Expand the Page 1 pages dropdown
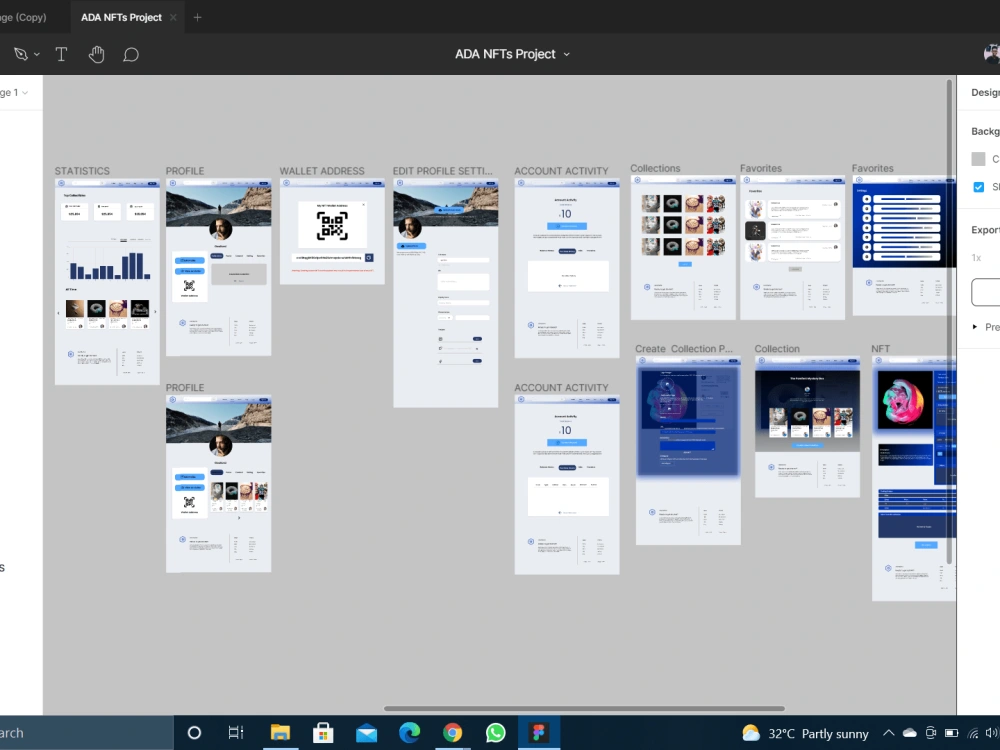This screenshot has width=1000, height=750. (25, 92)
